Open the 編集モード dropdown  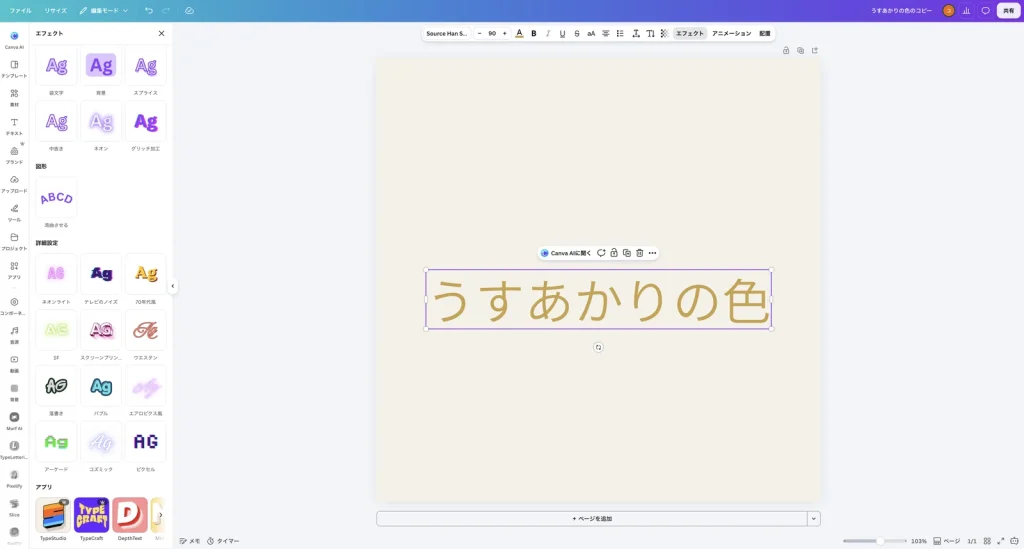click(104, 10)
